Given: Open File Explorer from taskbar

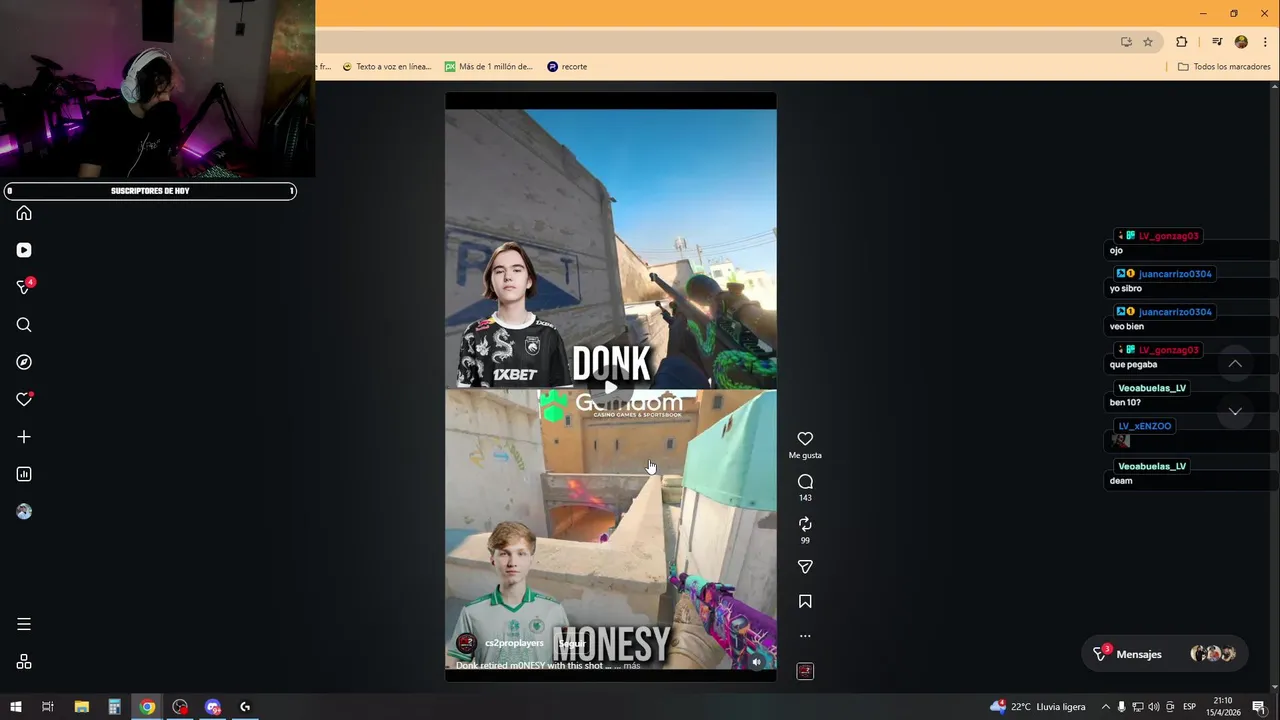Looking at the screenshot, I should pos(82,707).
